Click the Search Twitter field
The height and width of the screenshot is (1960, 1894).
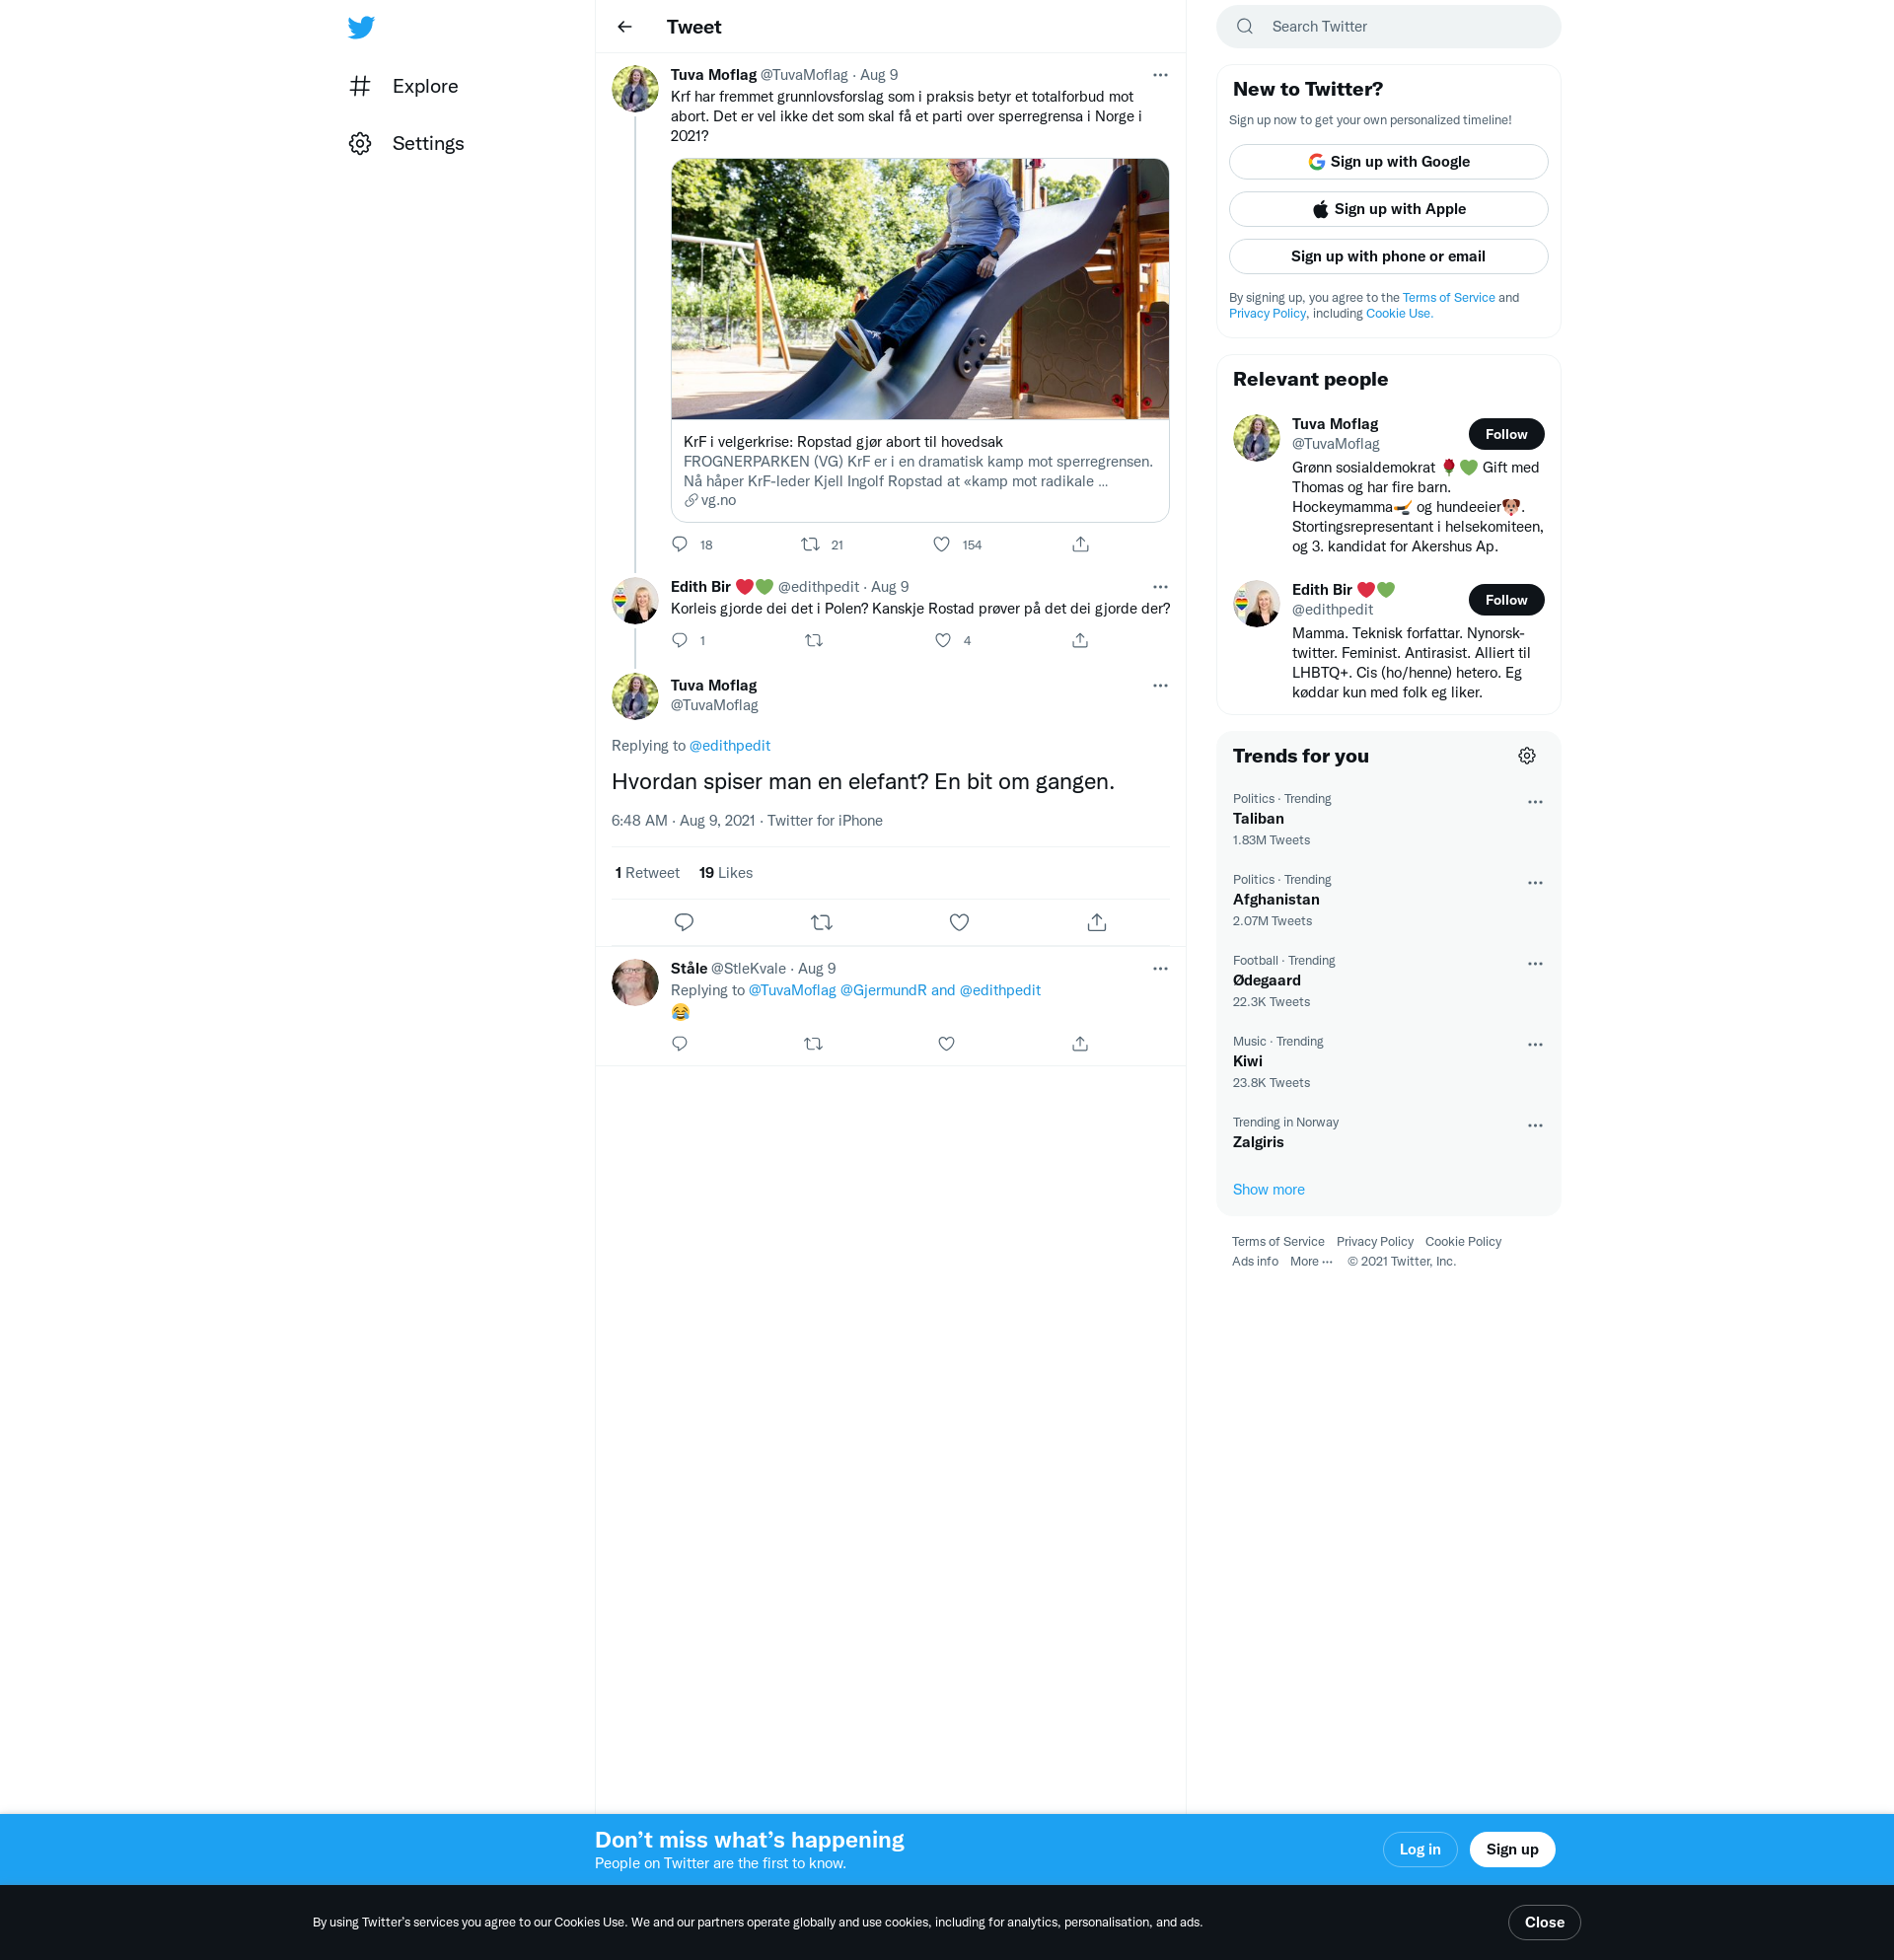click(1388, 27)
